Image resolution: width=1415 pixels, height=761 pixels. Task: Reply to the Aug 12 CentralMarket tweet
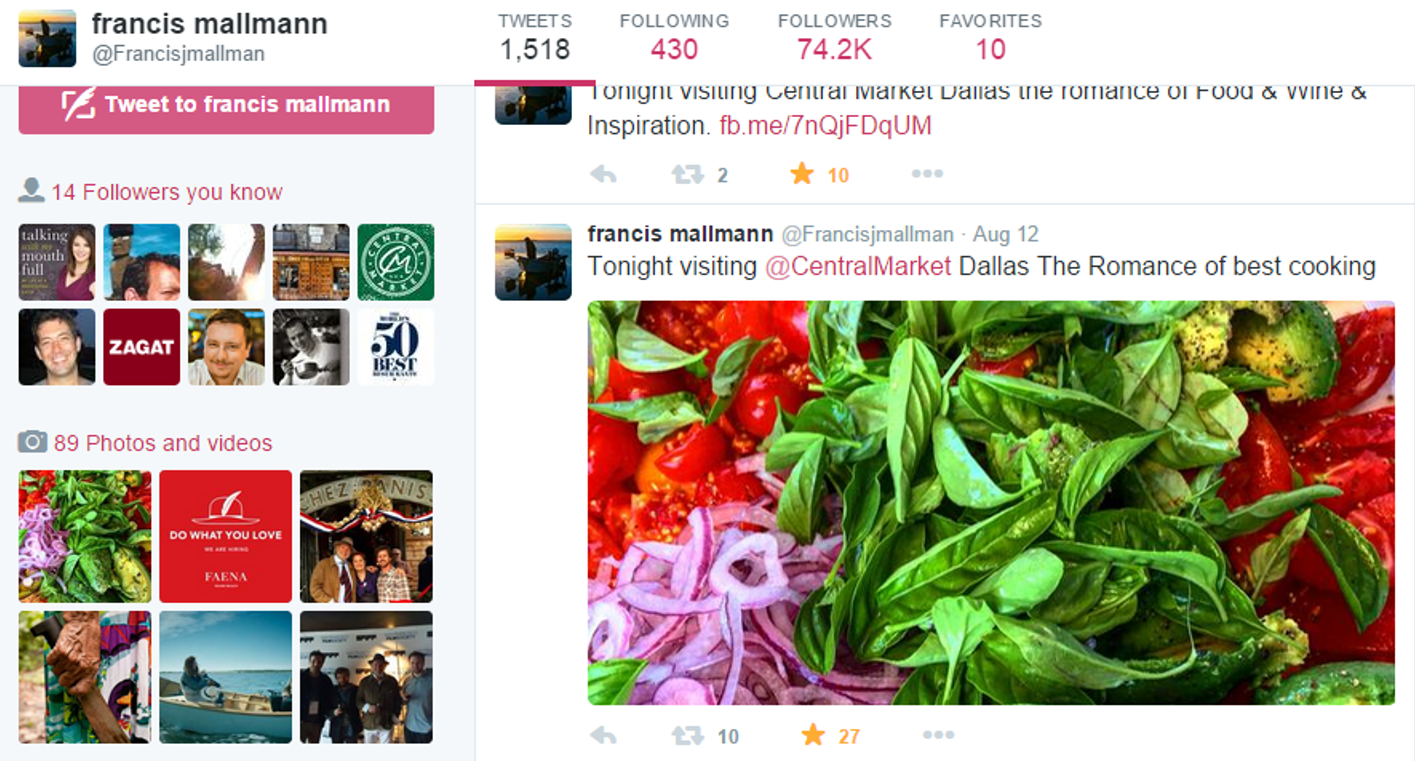603,736
